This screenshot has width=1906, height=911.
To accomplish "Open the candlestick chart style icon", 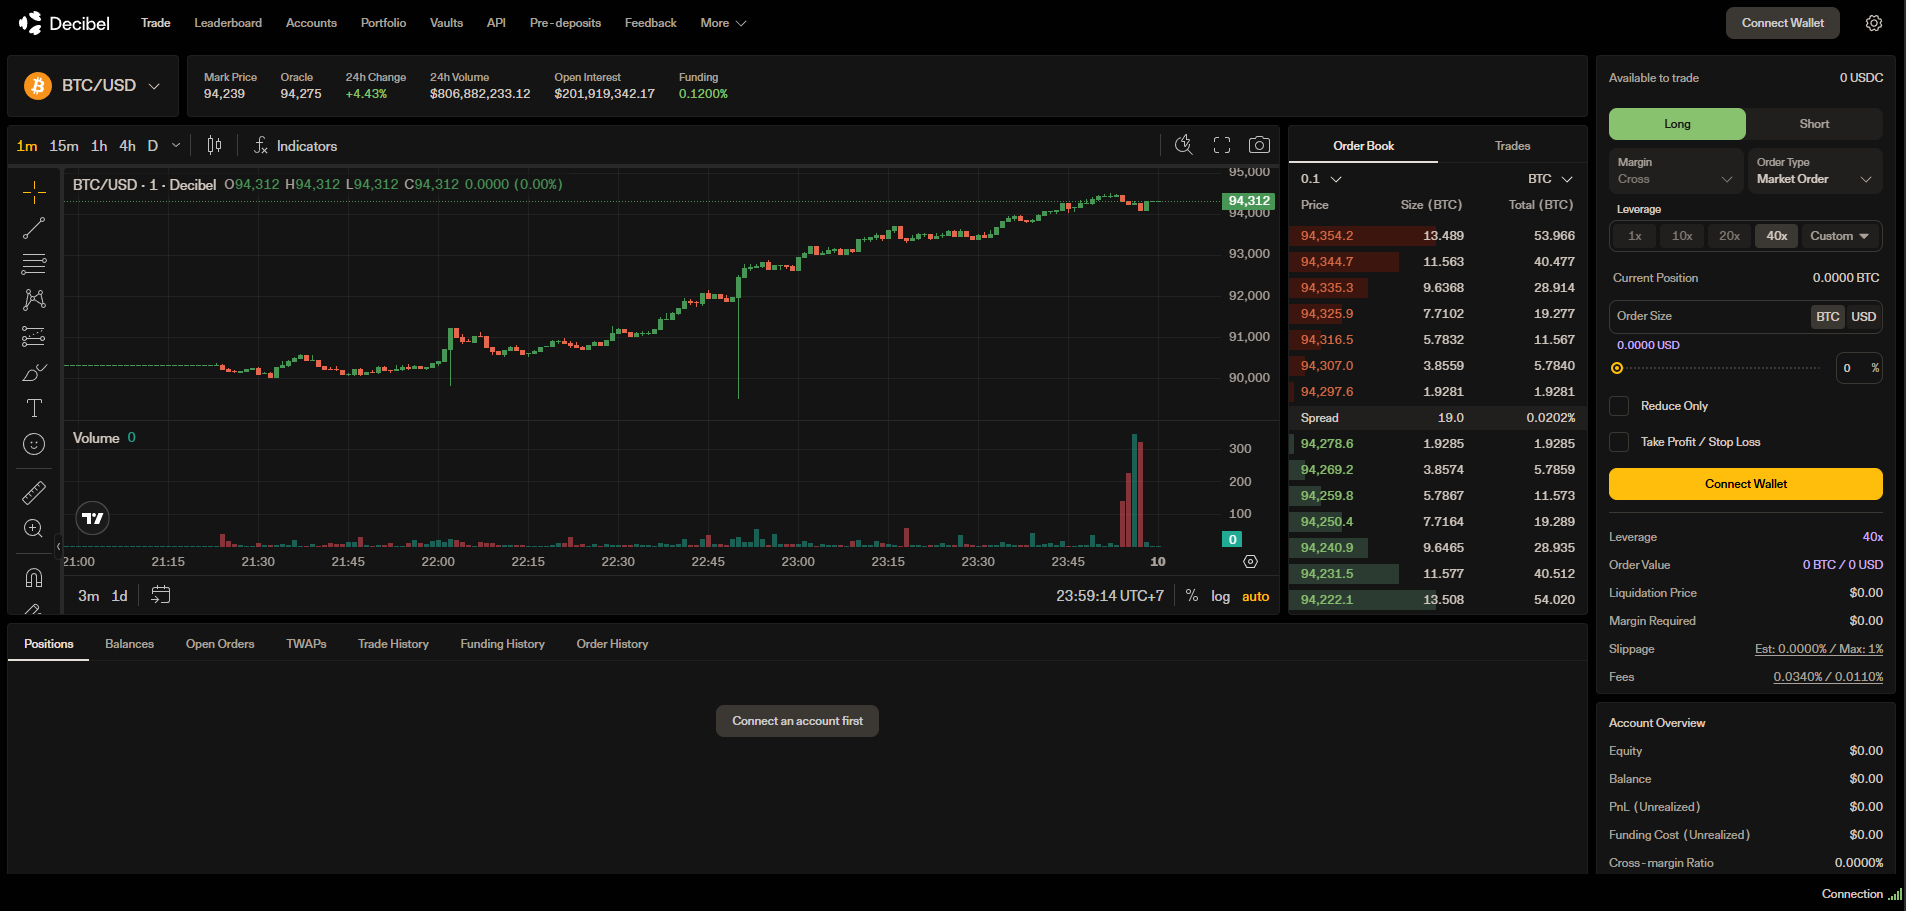I will tap(214, 145).
